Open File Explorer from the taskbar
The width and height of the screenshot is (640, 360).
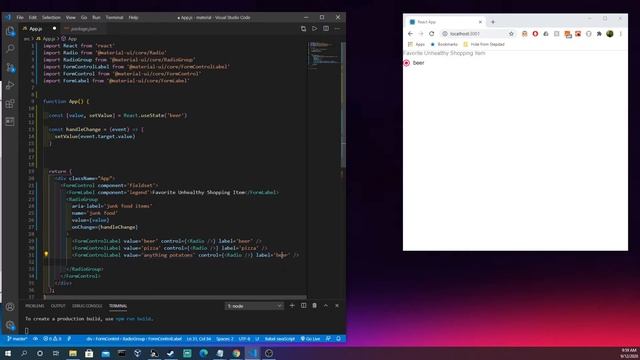pyautogui.click(x=73, y=353)
